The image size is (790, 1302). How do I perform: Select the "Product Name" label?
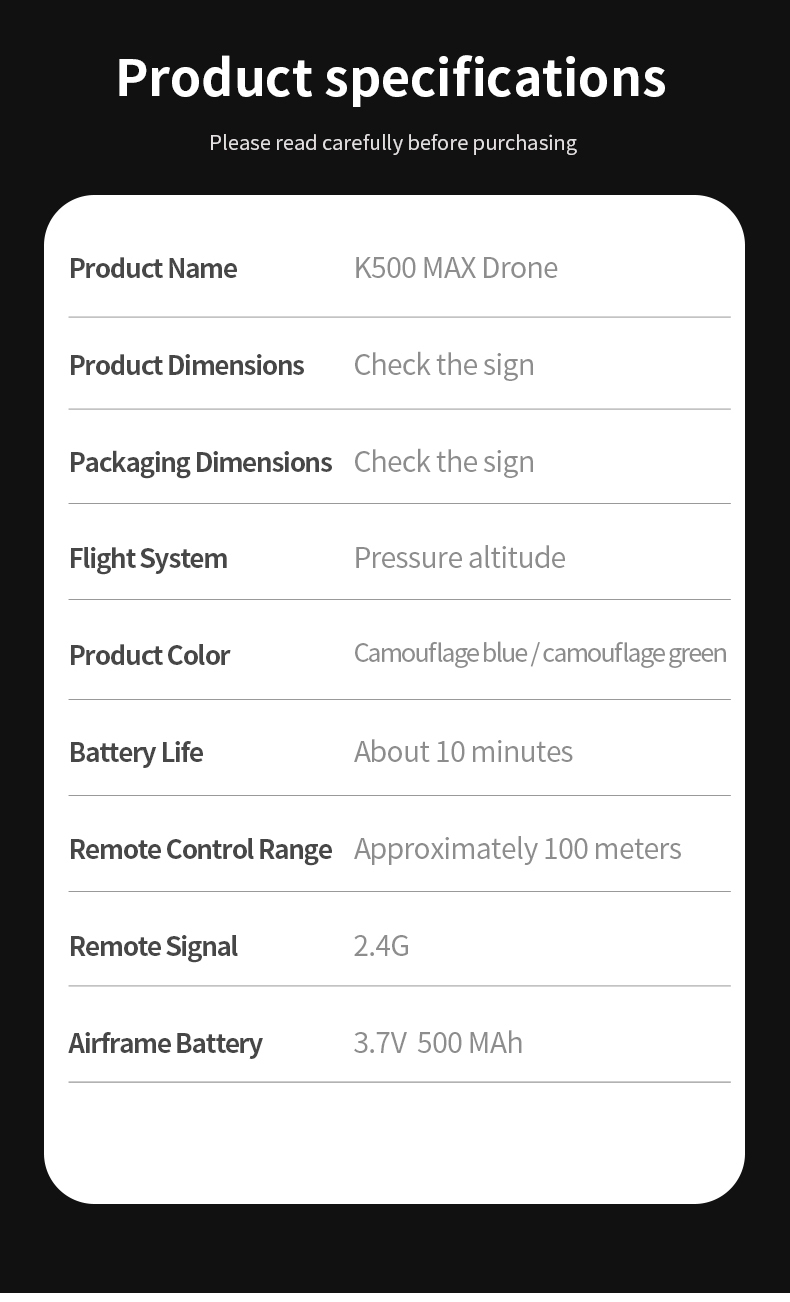[x=153, y=268]
